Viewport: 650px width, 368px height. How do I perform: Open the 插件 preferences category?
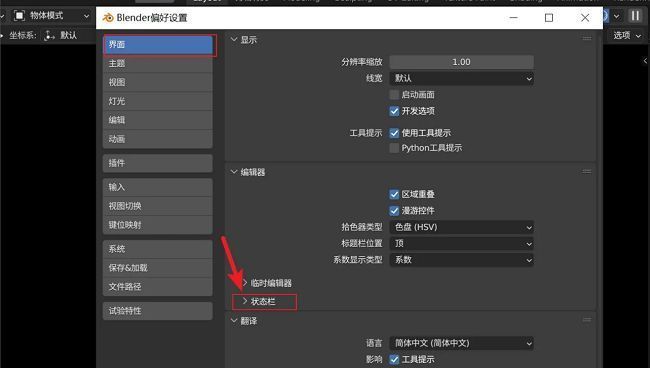pyautogui.click(x=158, y=163)
